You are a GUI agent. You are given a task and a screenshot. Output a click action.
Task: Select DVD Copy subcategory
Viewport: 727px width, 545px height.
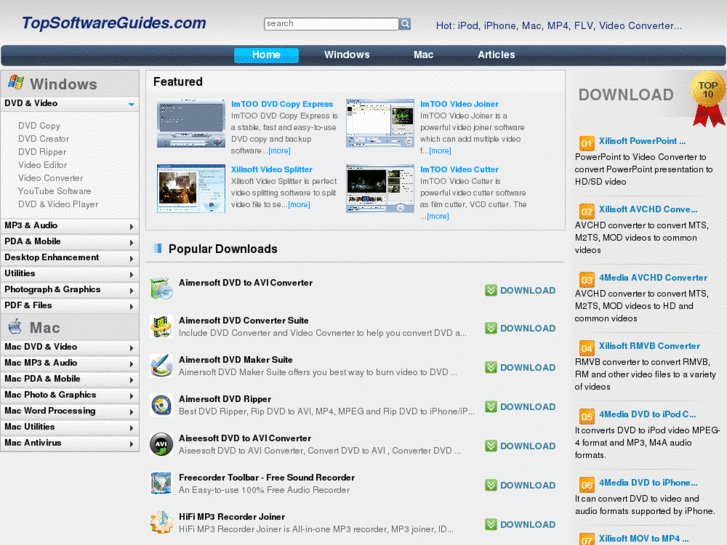point(39,126)
